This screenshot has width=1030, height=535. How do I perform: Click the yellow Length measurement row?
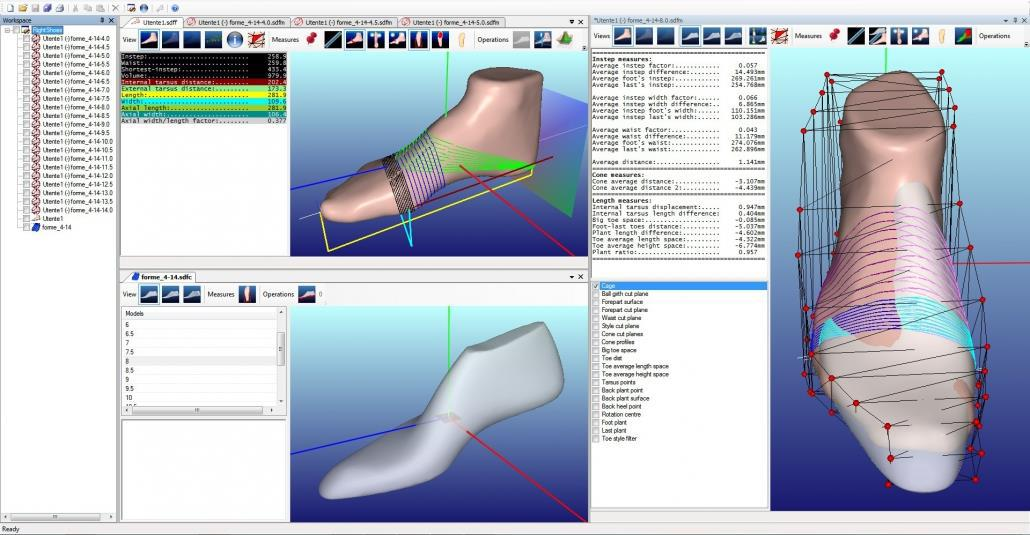[204, 95]
